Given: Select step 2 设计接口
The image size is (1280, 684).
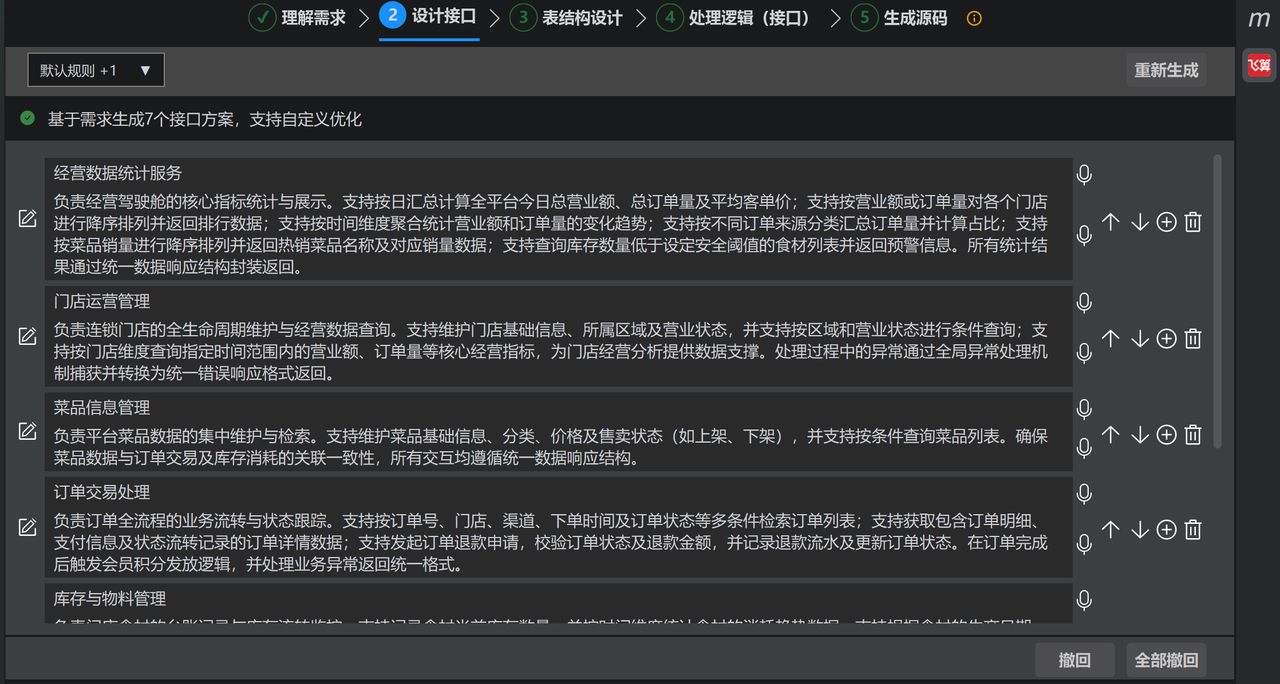Looking at the screenshot, I should pyautogui.click(x=428, y=17).
